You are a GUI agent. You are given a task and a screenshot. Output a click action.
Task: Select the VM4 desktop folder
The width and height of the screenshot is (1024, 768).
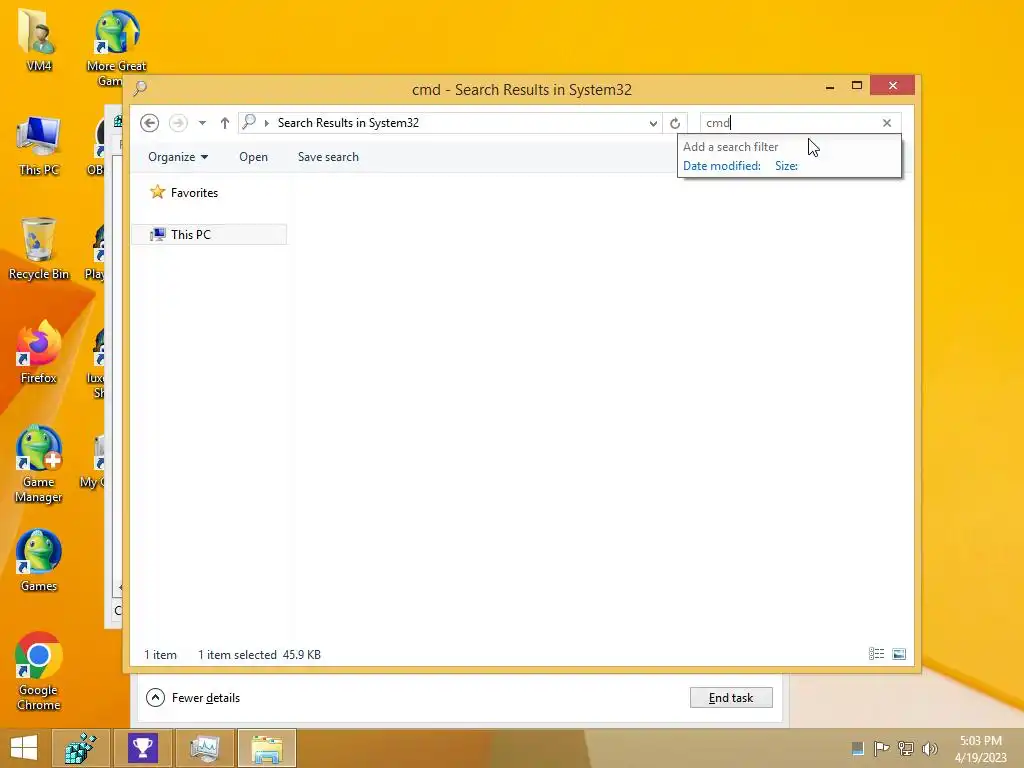pos(39,40)
